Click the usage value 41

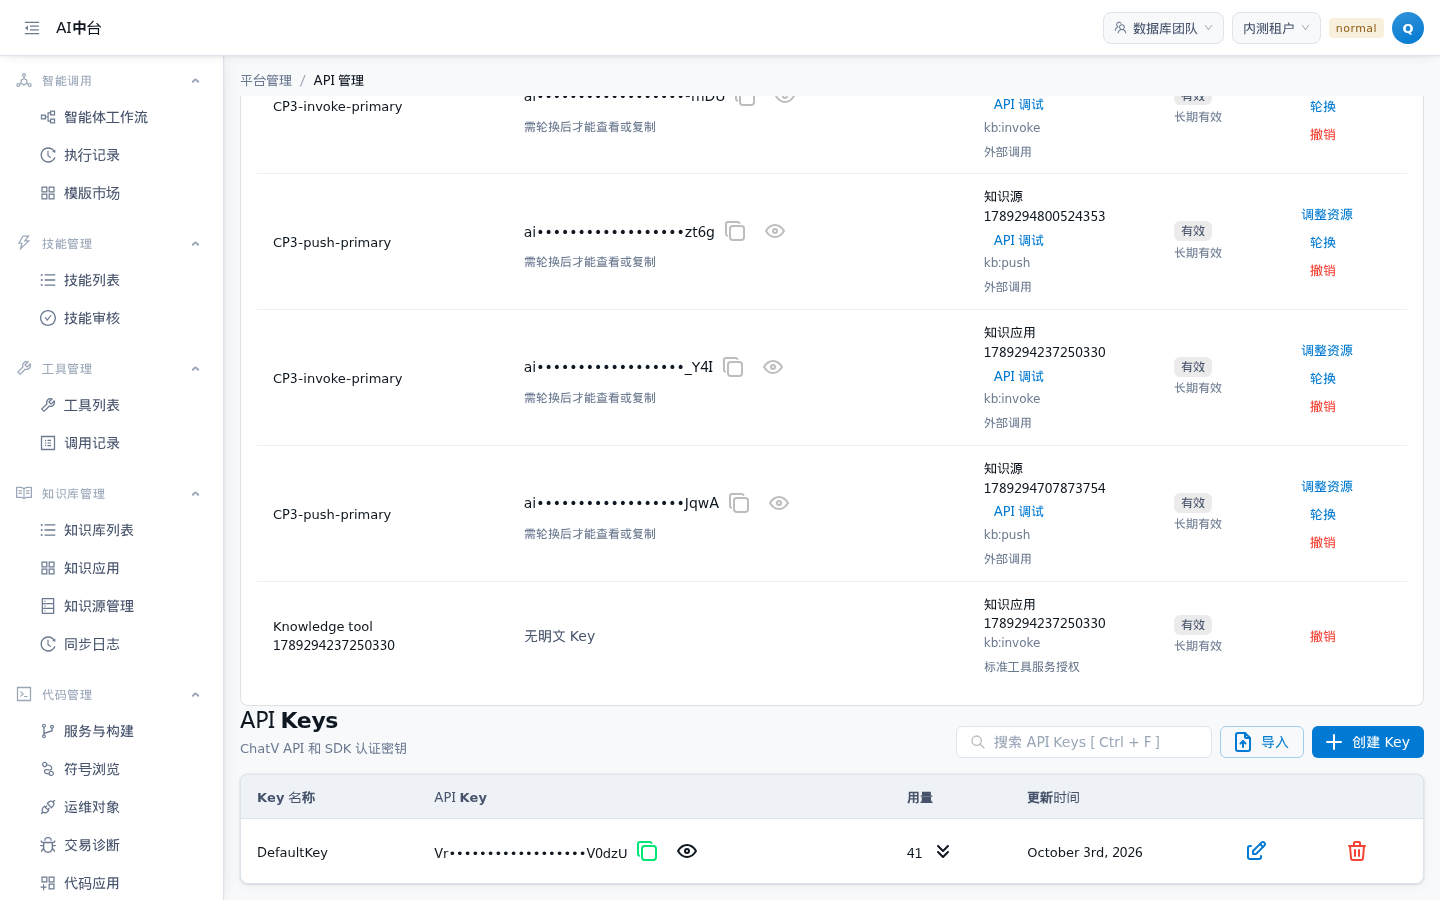click(x=914, y=853)
